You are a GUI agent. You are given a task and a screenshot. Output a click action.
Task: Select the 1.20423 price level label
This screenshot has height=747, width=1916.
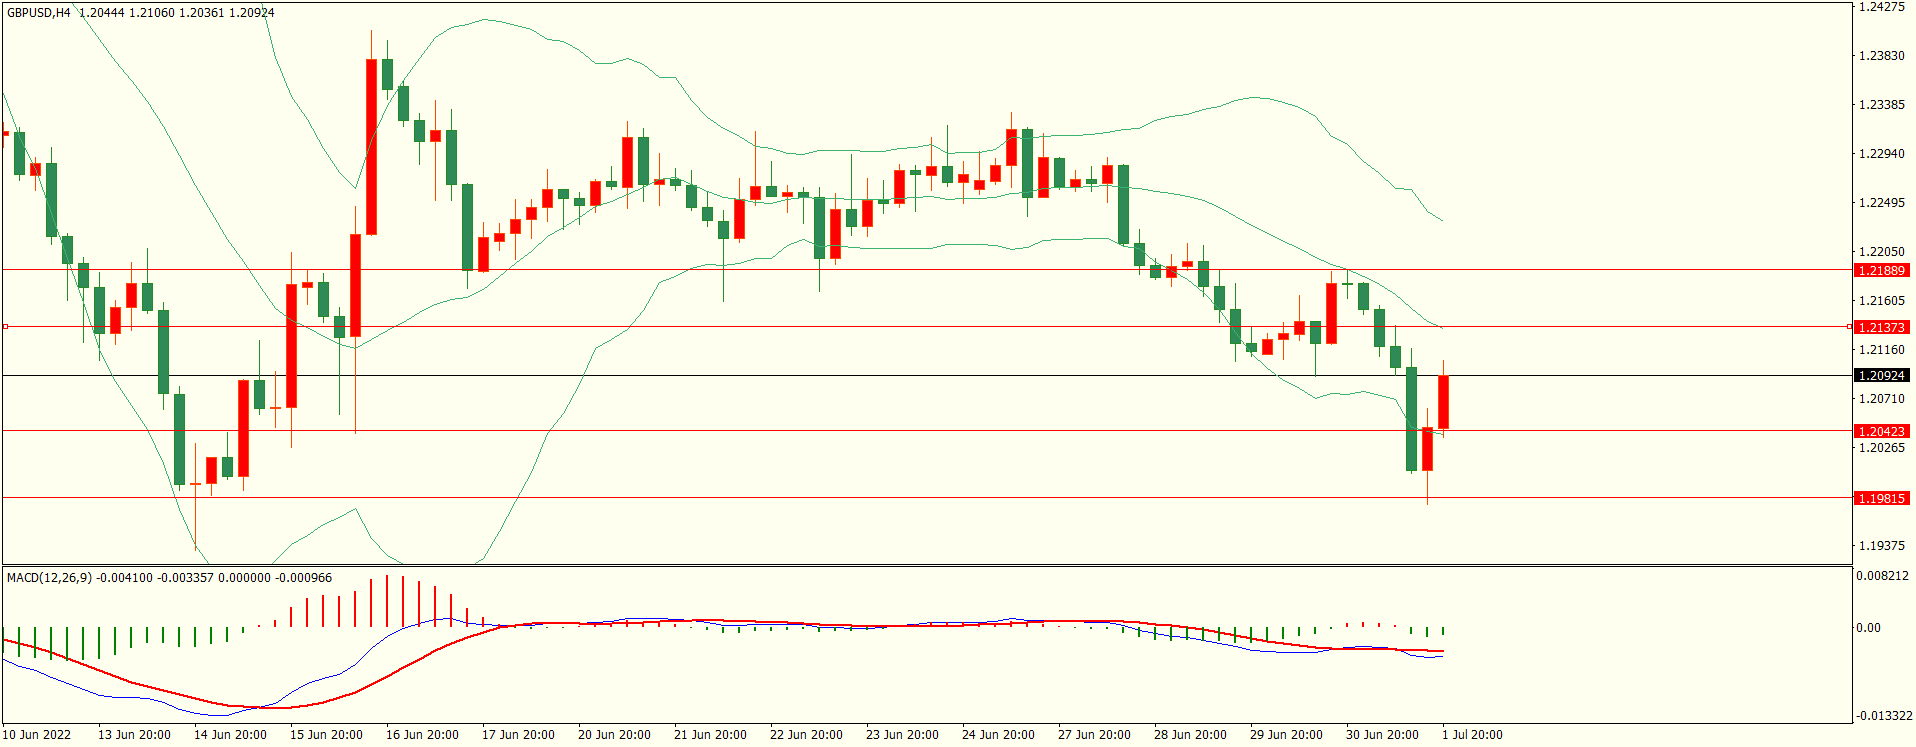[1881, 432]
